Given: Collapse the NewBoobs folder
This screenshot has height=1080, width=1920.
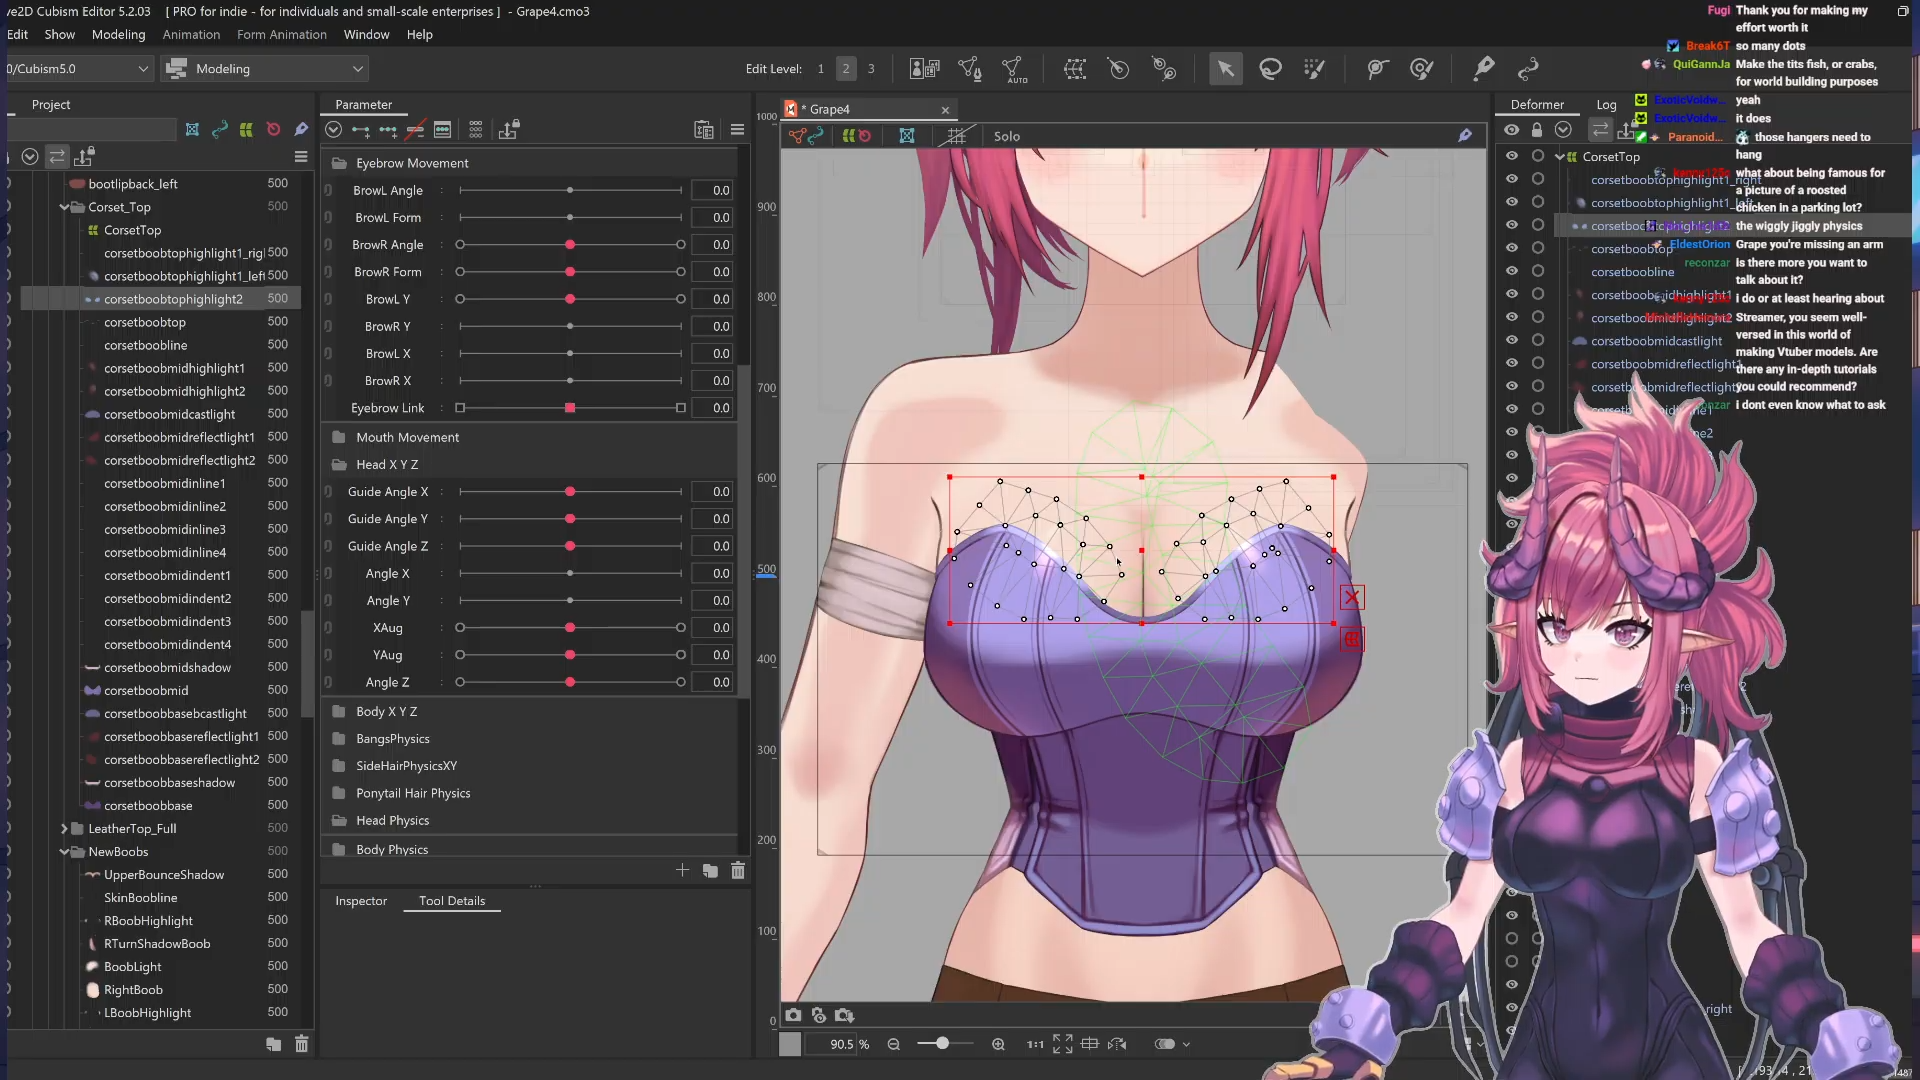Looking at the screenshot, I should tap(64, 852).
